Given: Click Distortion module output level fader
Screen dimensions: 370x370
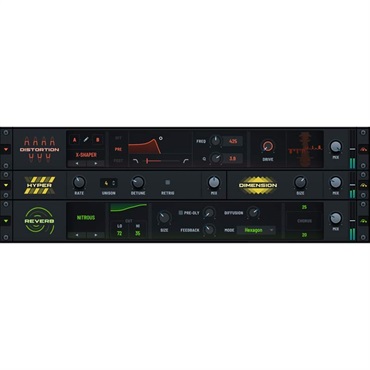Looking at the screenshot, I should point(352,149).
